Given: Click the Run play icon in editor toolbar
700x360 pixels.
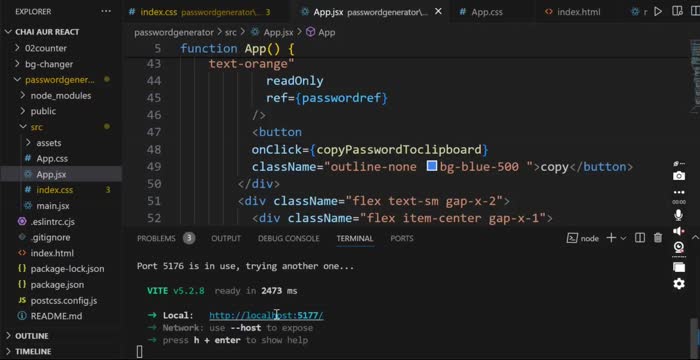Looking at the screenshot, I should tap(658, 12).
